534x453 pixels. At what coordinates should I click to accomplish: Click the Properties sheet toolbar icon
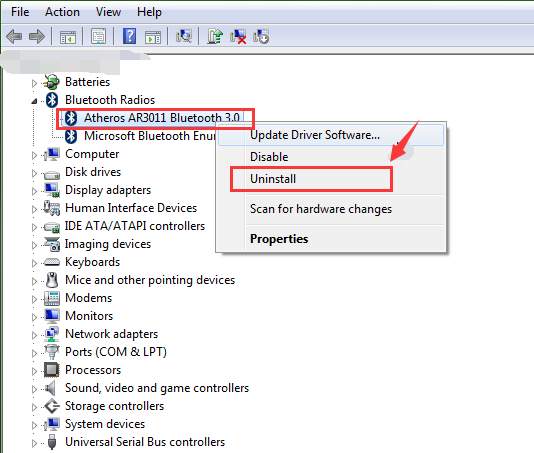click(x=98, y=36)
